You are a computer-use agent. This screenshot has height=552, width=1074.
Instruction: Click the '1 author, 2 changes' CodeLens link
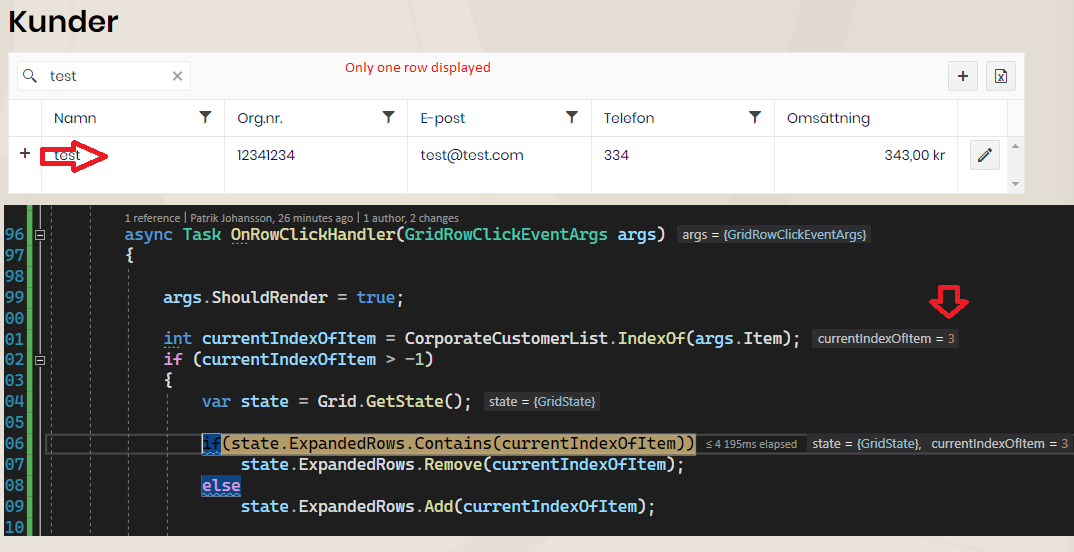(x=410, y=217)
